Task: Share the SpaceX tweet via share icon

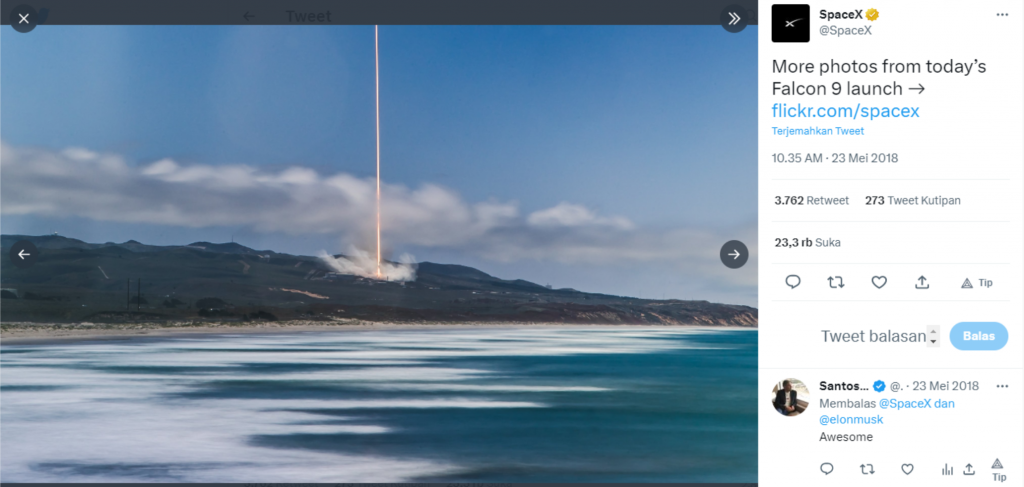Action: coord(921,282)
